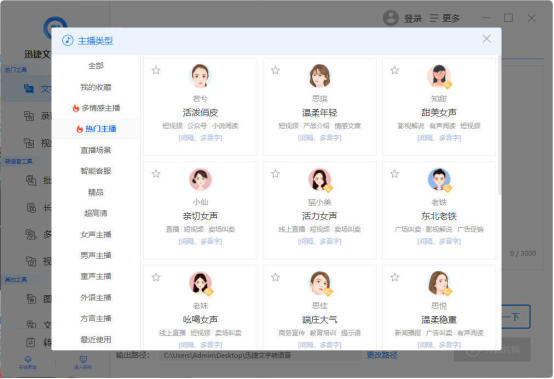Click the 批 tool icon in the main sidebar
Viewport: 554px width, 379px height.
point(31,180)
